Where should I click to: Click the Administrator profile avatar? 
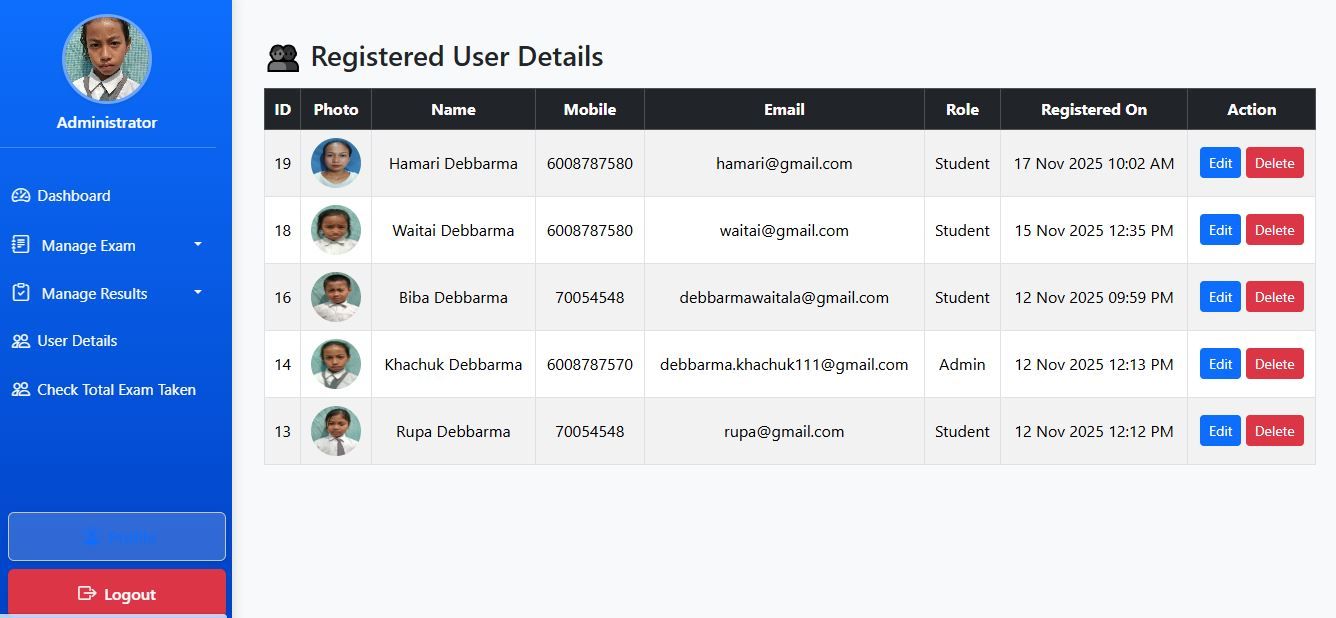coord(107,59)
